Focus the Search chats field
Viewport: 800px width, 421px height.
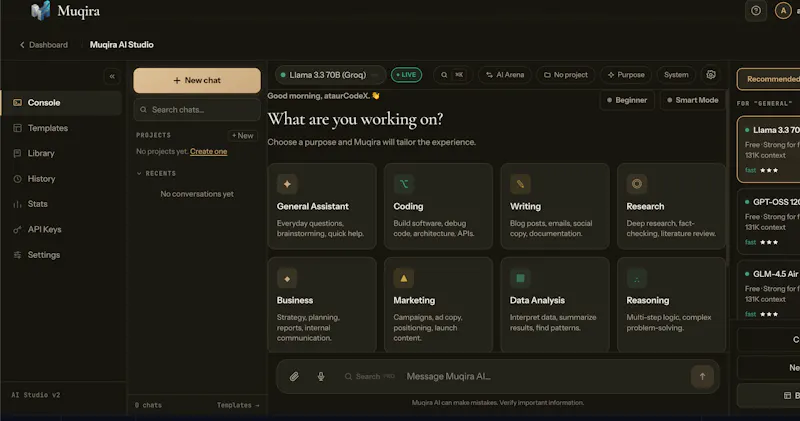pyautogui.click(x=197, y=110)
